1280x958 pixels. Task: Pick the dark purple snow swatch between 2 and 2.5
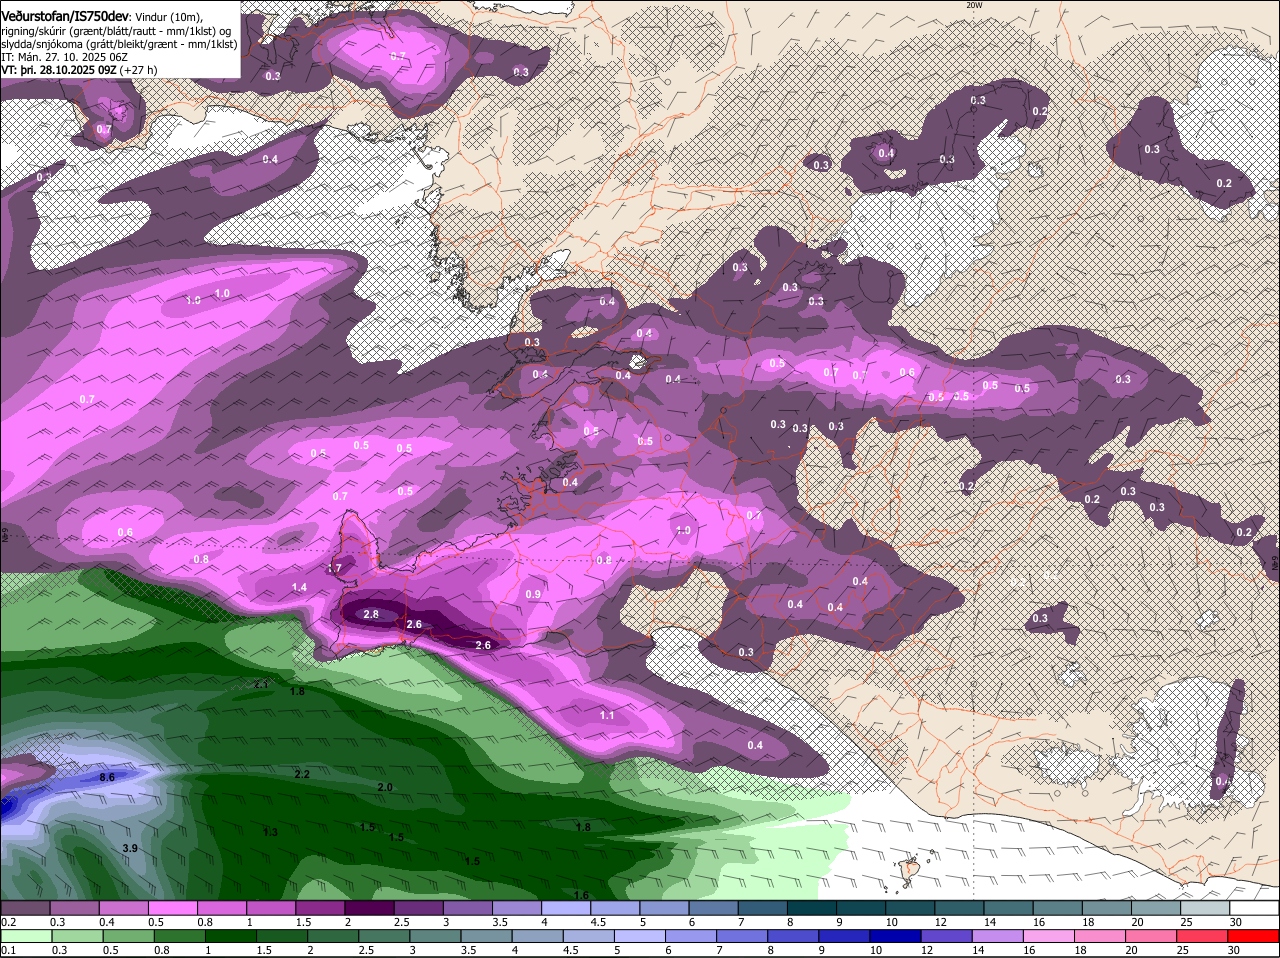pos(368,907)
